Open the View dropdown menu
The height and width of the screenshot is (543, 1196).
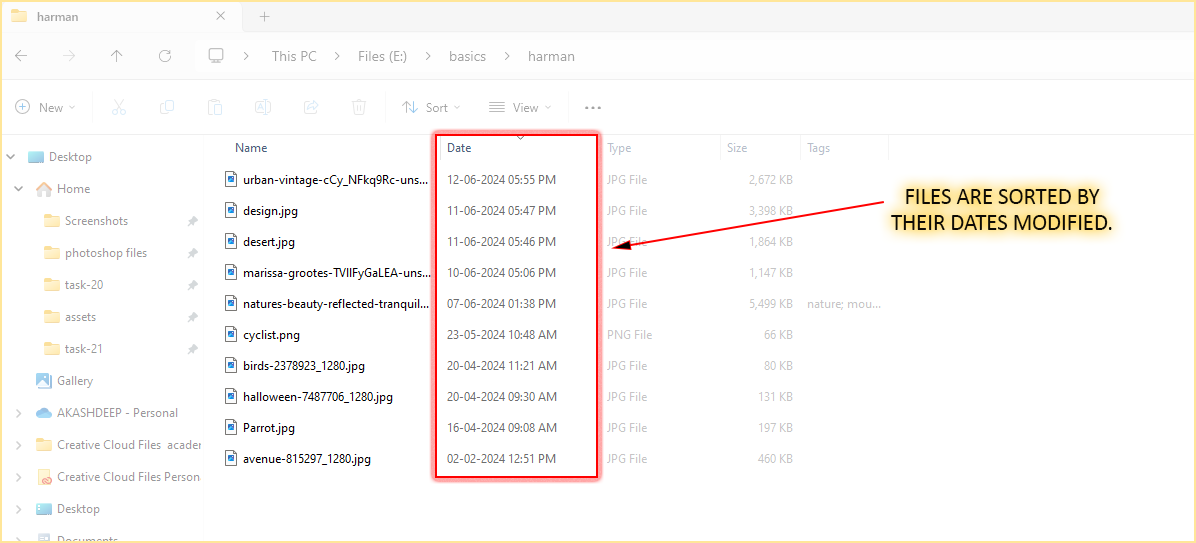(519, 107)
